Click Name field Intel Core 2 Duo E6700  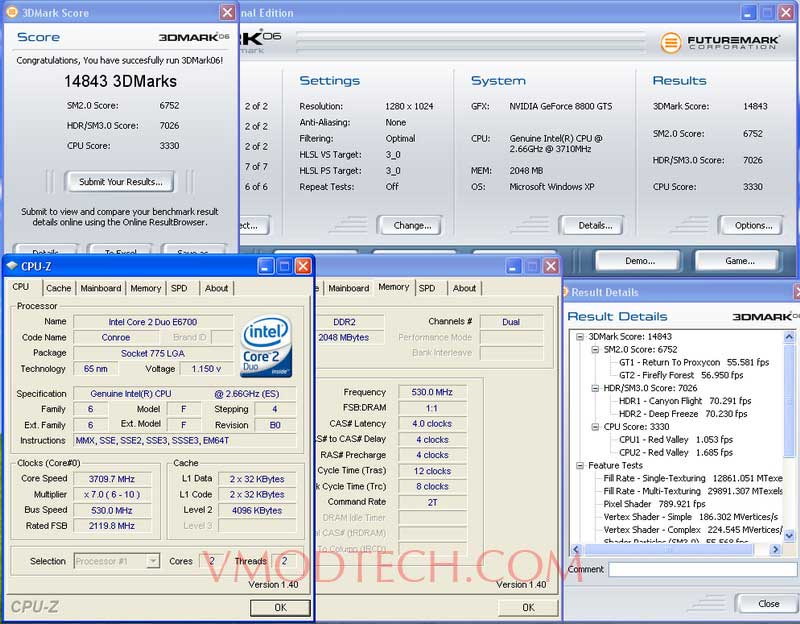coord(153,322)
